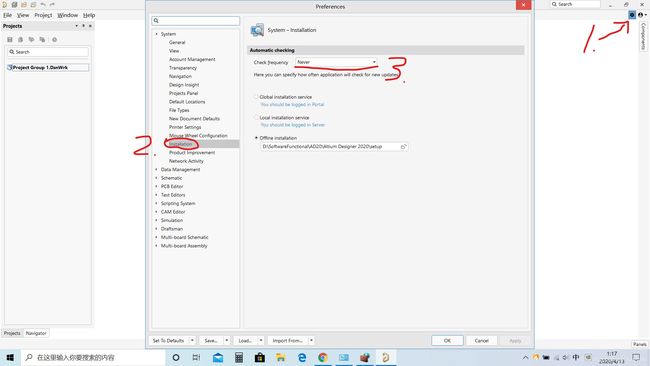The image size is (650, 366).
Task: Click the Projects panel Search field
Action: click(x=48, y=52)
